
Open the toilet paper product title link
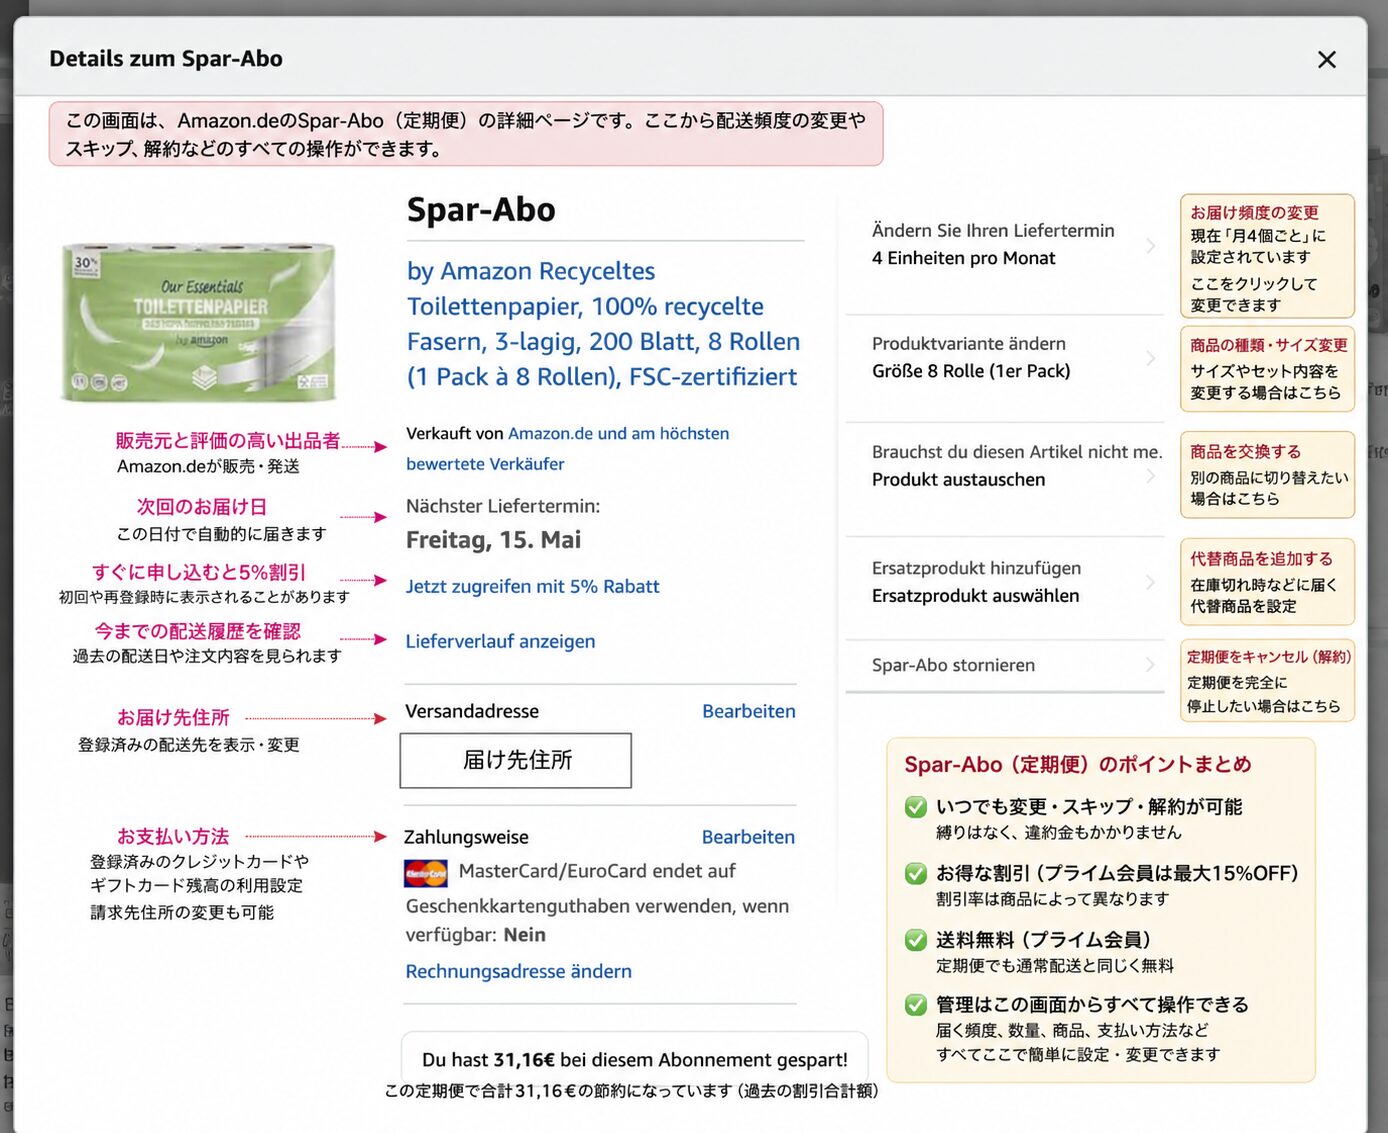click(x=603, y=324)
